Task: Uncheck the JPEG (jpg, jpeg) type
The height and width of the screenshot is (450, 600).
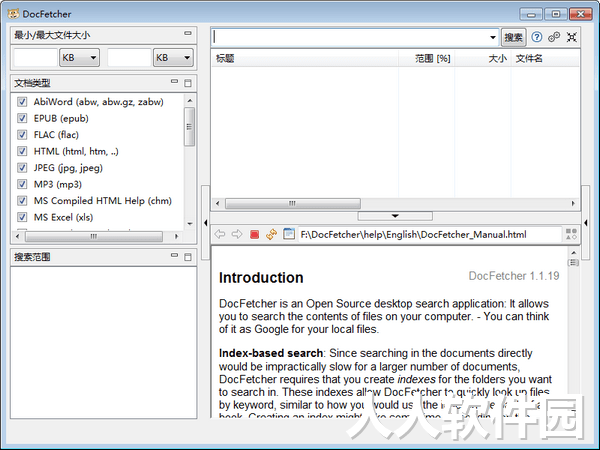Action: click(22, 167)
